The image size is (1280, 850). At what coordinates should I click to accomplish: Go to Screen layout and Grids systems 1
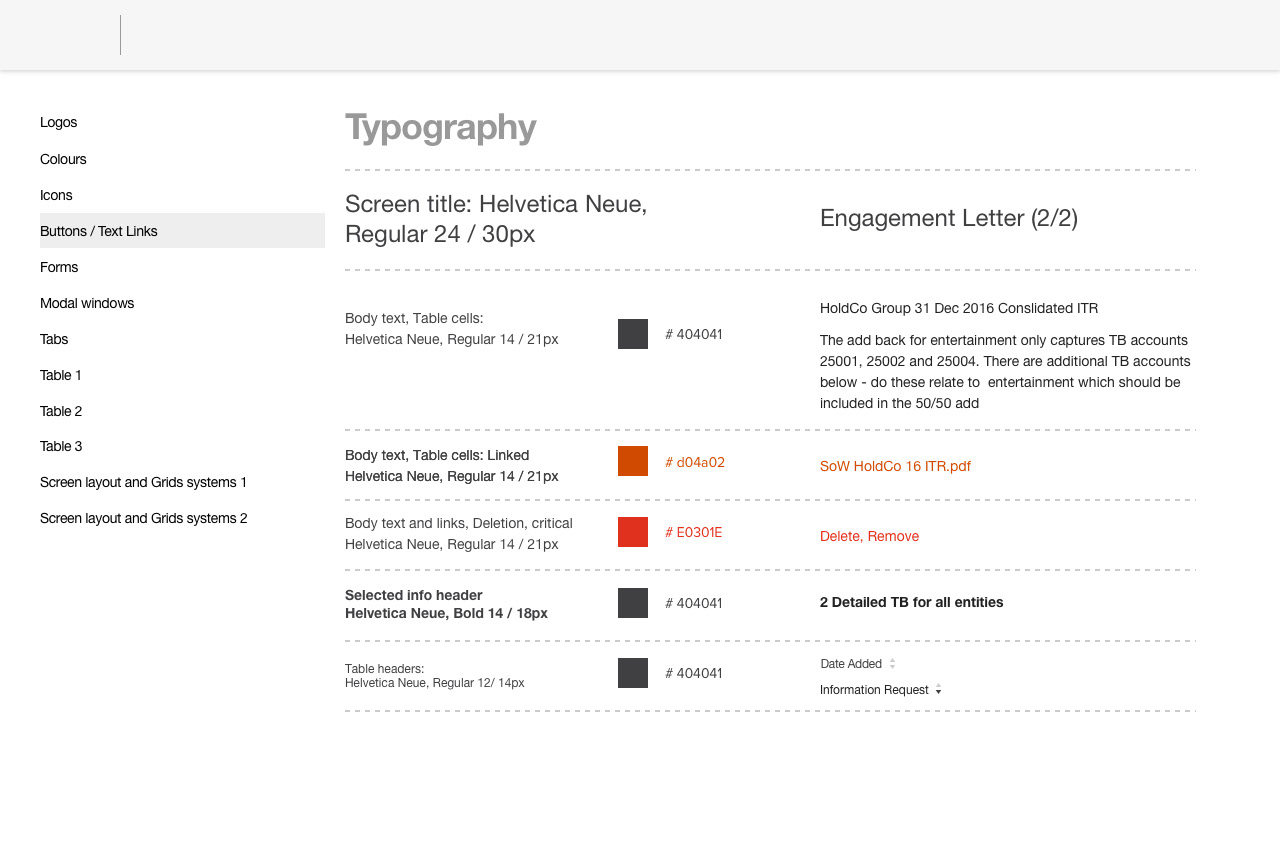(x=143, y=482)
